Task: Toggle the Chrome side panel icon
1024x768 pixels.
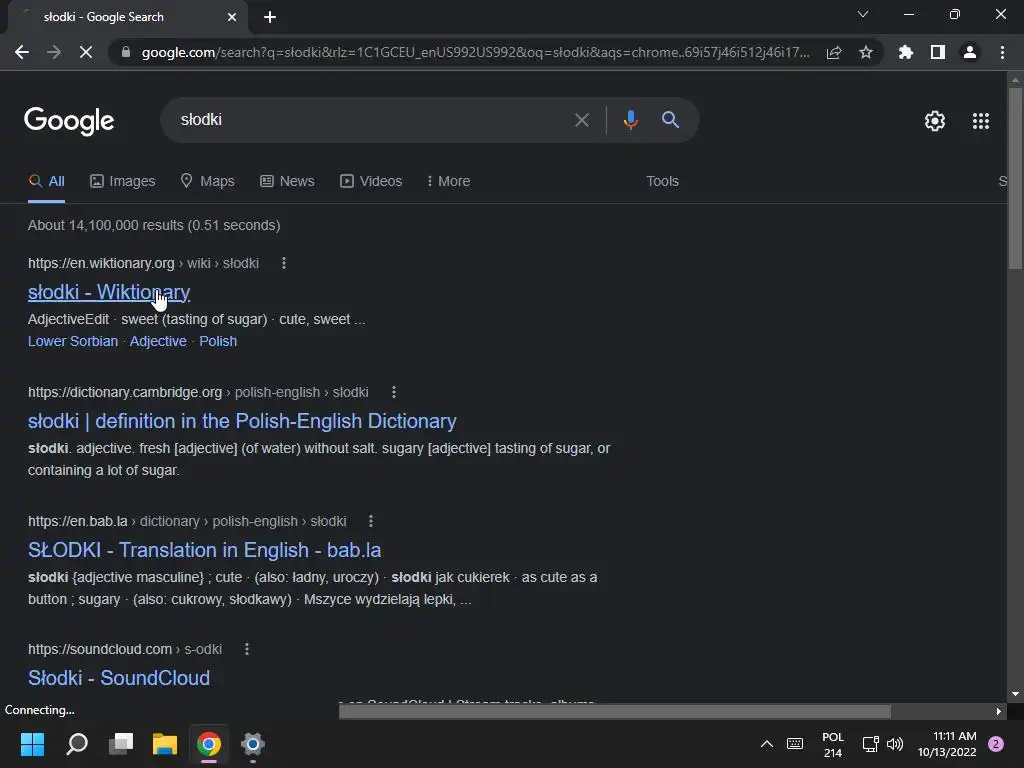Action: pos(938,52)
